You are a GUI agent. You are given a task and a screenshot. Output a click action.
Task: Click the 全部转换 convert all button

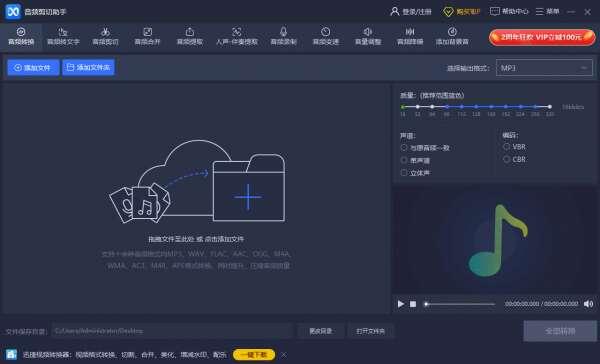(560, 331)
